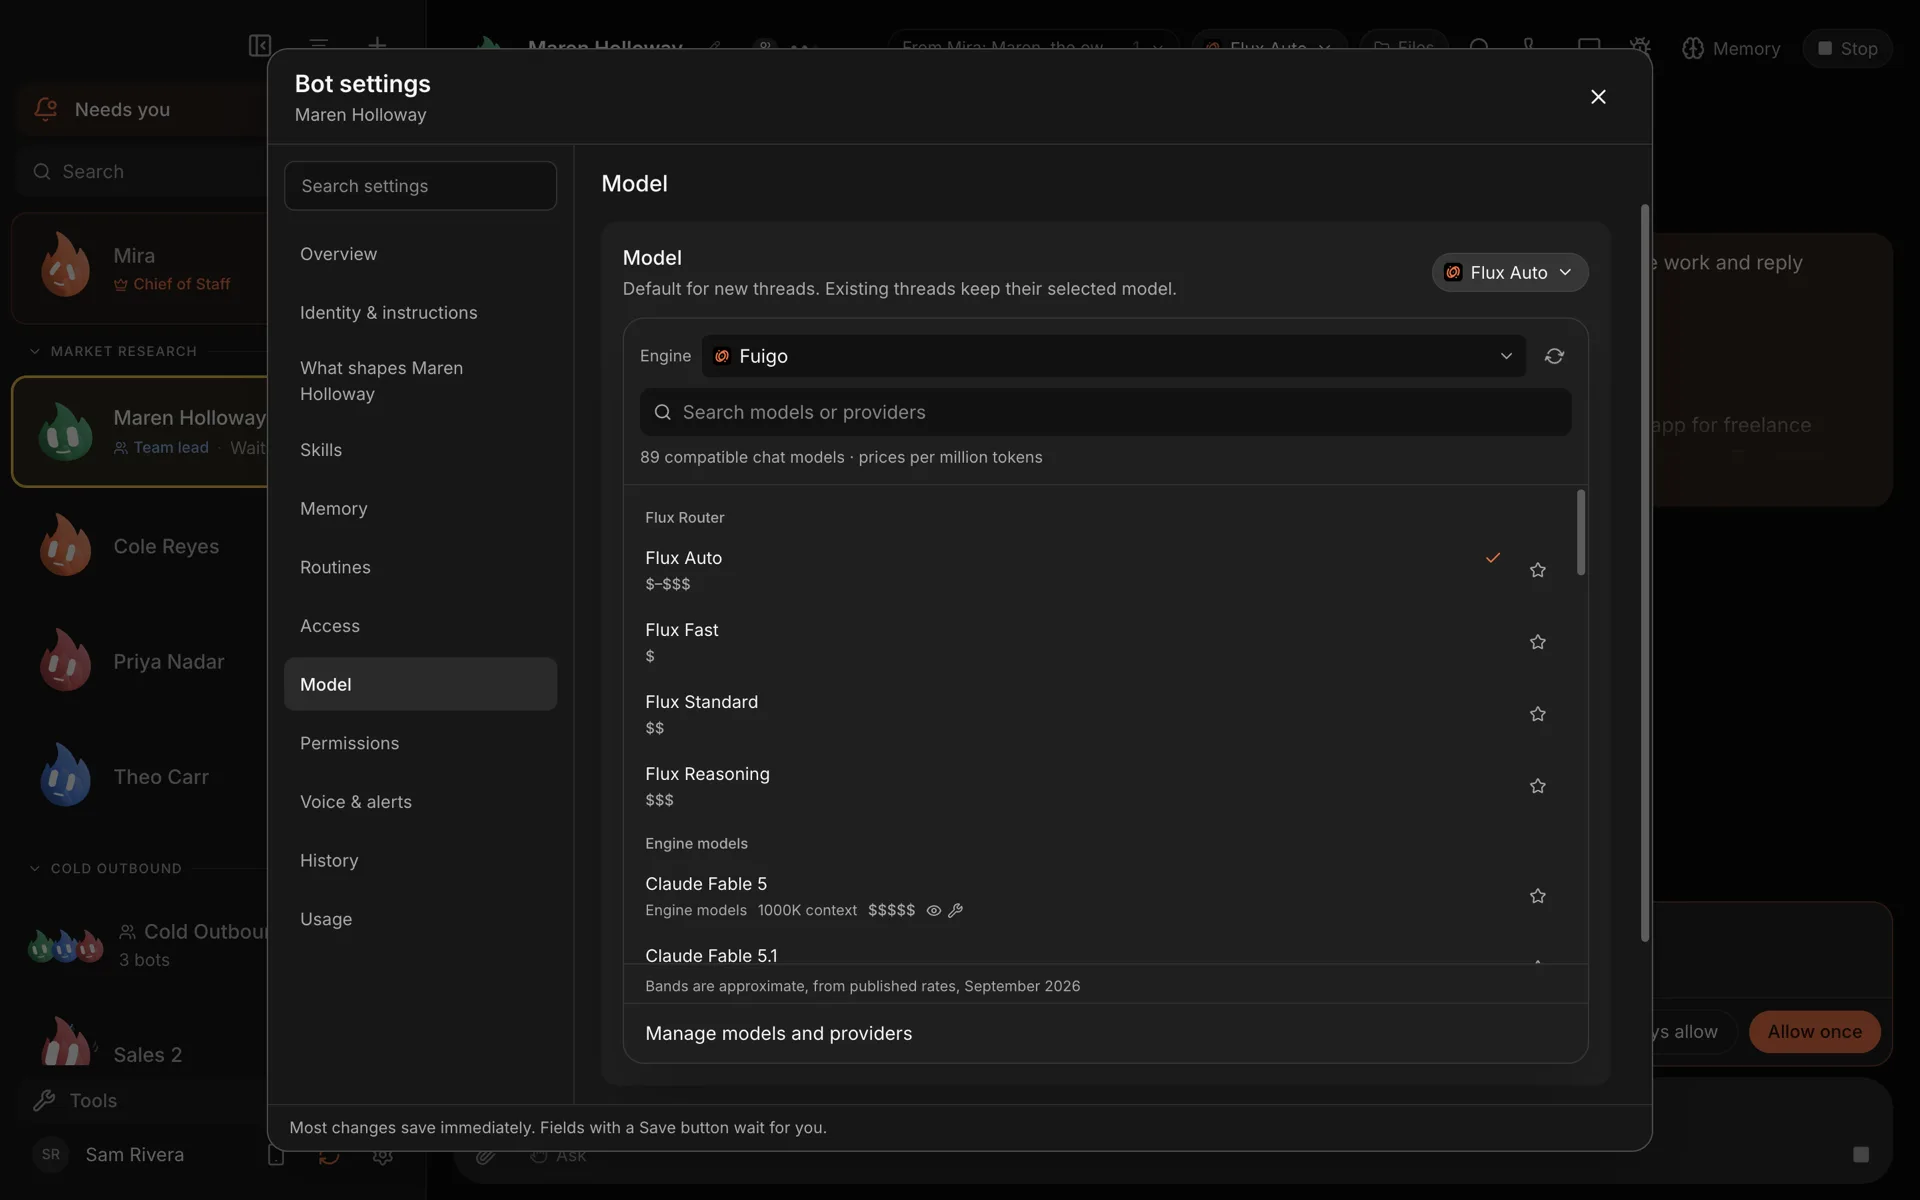Image resolution: width=1920 pixels, height=1200 pixels.
Task: Click the Cold Outbound group avatar
Action: (x=65, y=945)
